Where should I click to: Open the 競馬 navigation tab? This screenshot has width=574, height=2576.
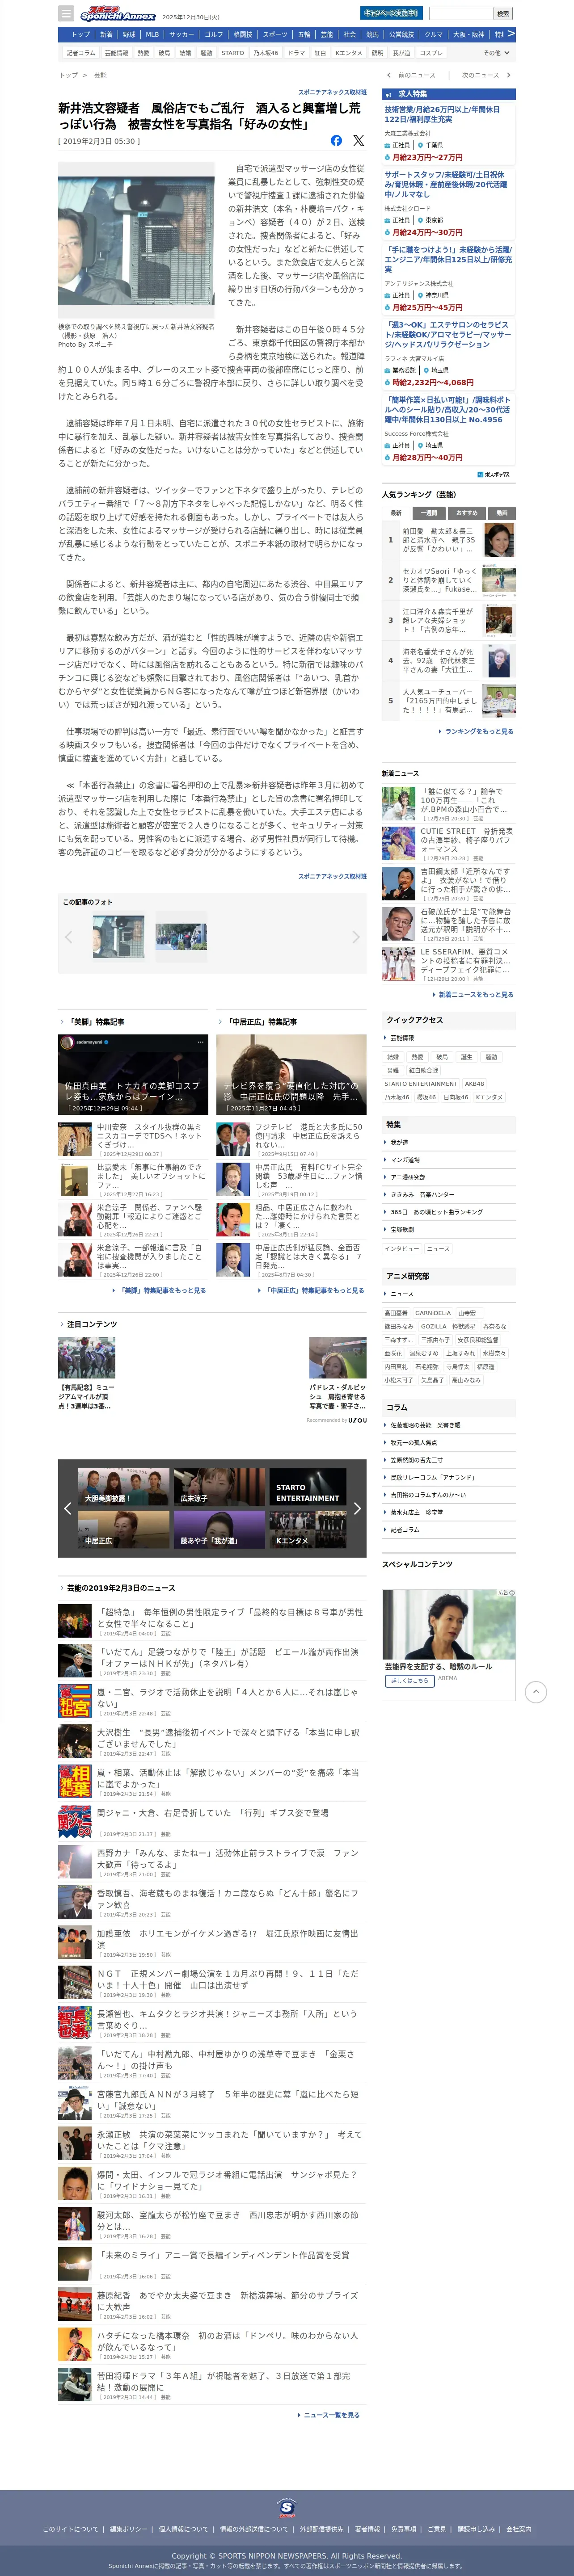point(373,34)
